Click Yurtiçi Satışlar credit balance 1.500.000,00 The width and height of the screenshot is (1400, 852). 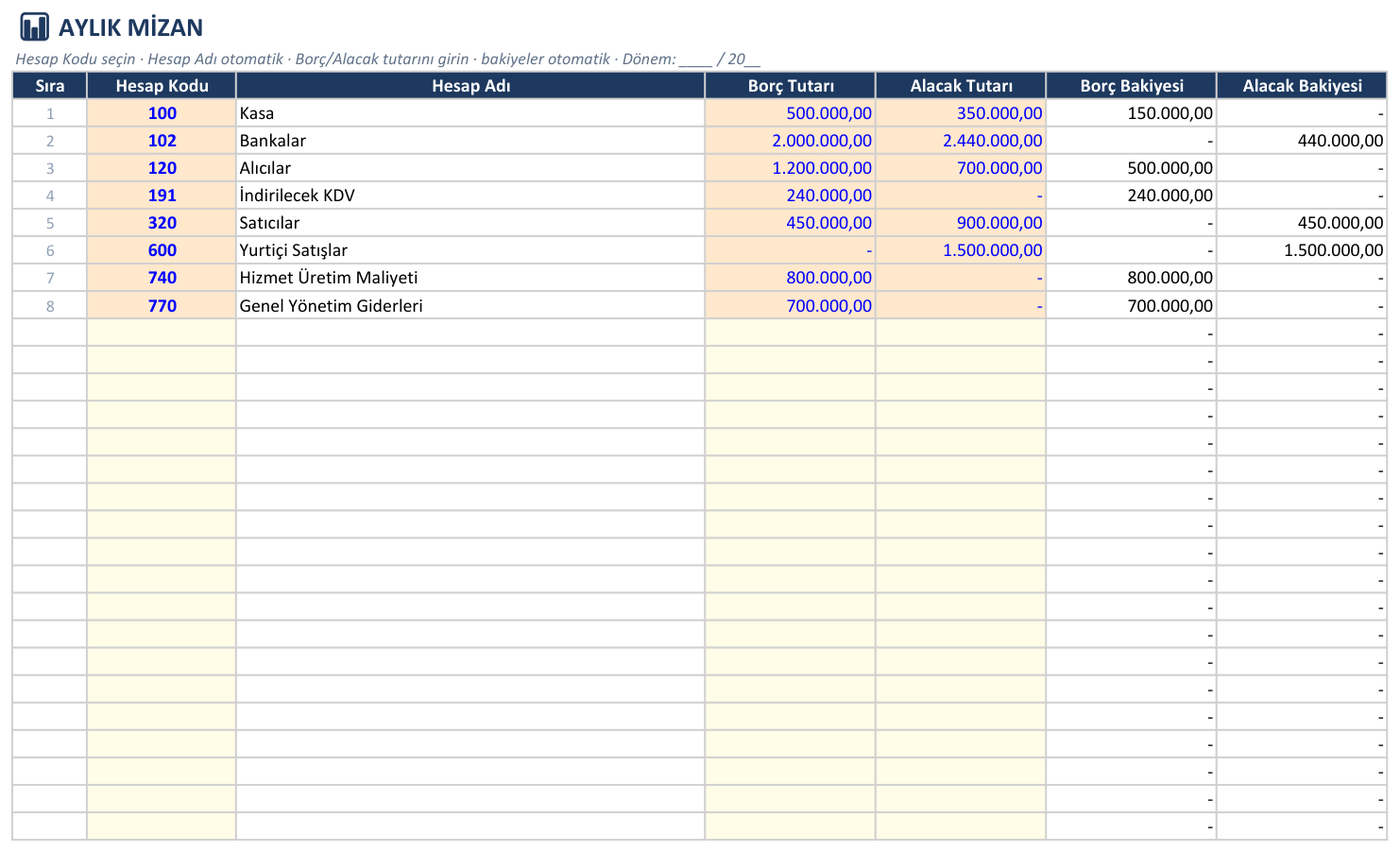1302,251
